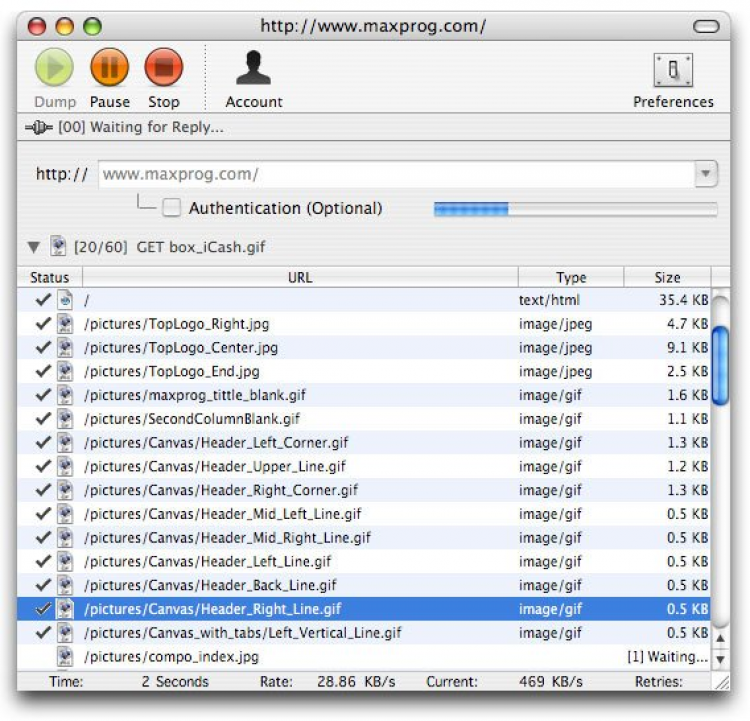Select the /pictures/maxprog_tittle_blank.gif row
This screenshot has width=750, height=721.
tap(364, 395)
